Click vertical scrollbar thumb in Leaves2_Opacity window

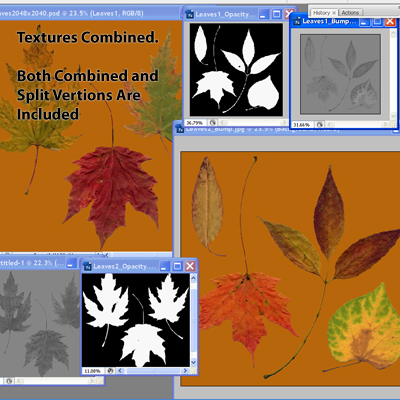click(x=193, y=320)
